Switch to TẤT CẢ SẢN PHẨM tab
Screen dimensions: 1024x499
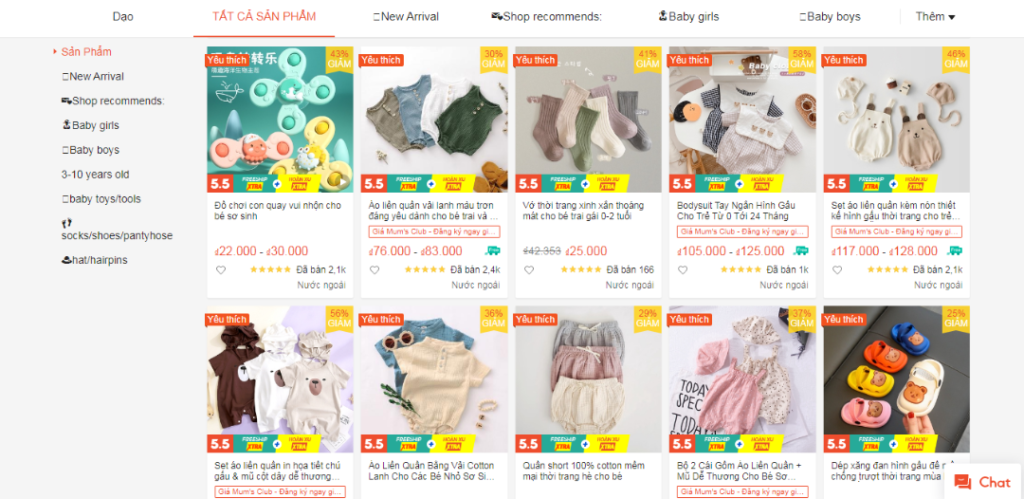(264, 17)
